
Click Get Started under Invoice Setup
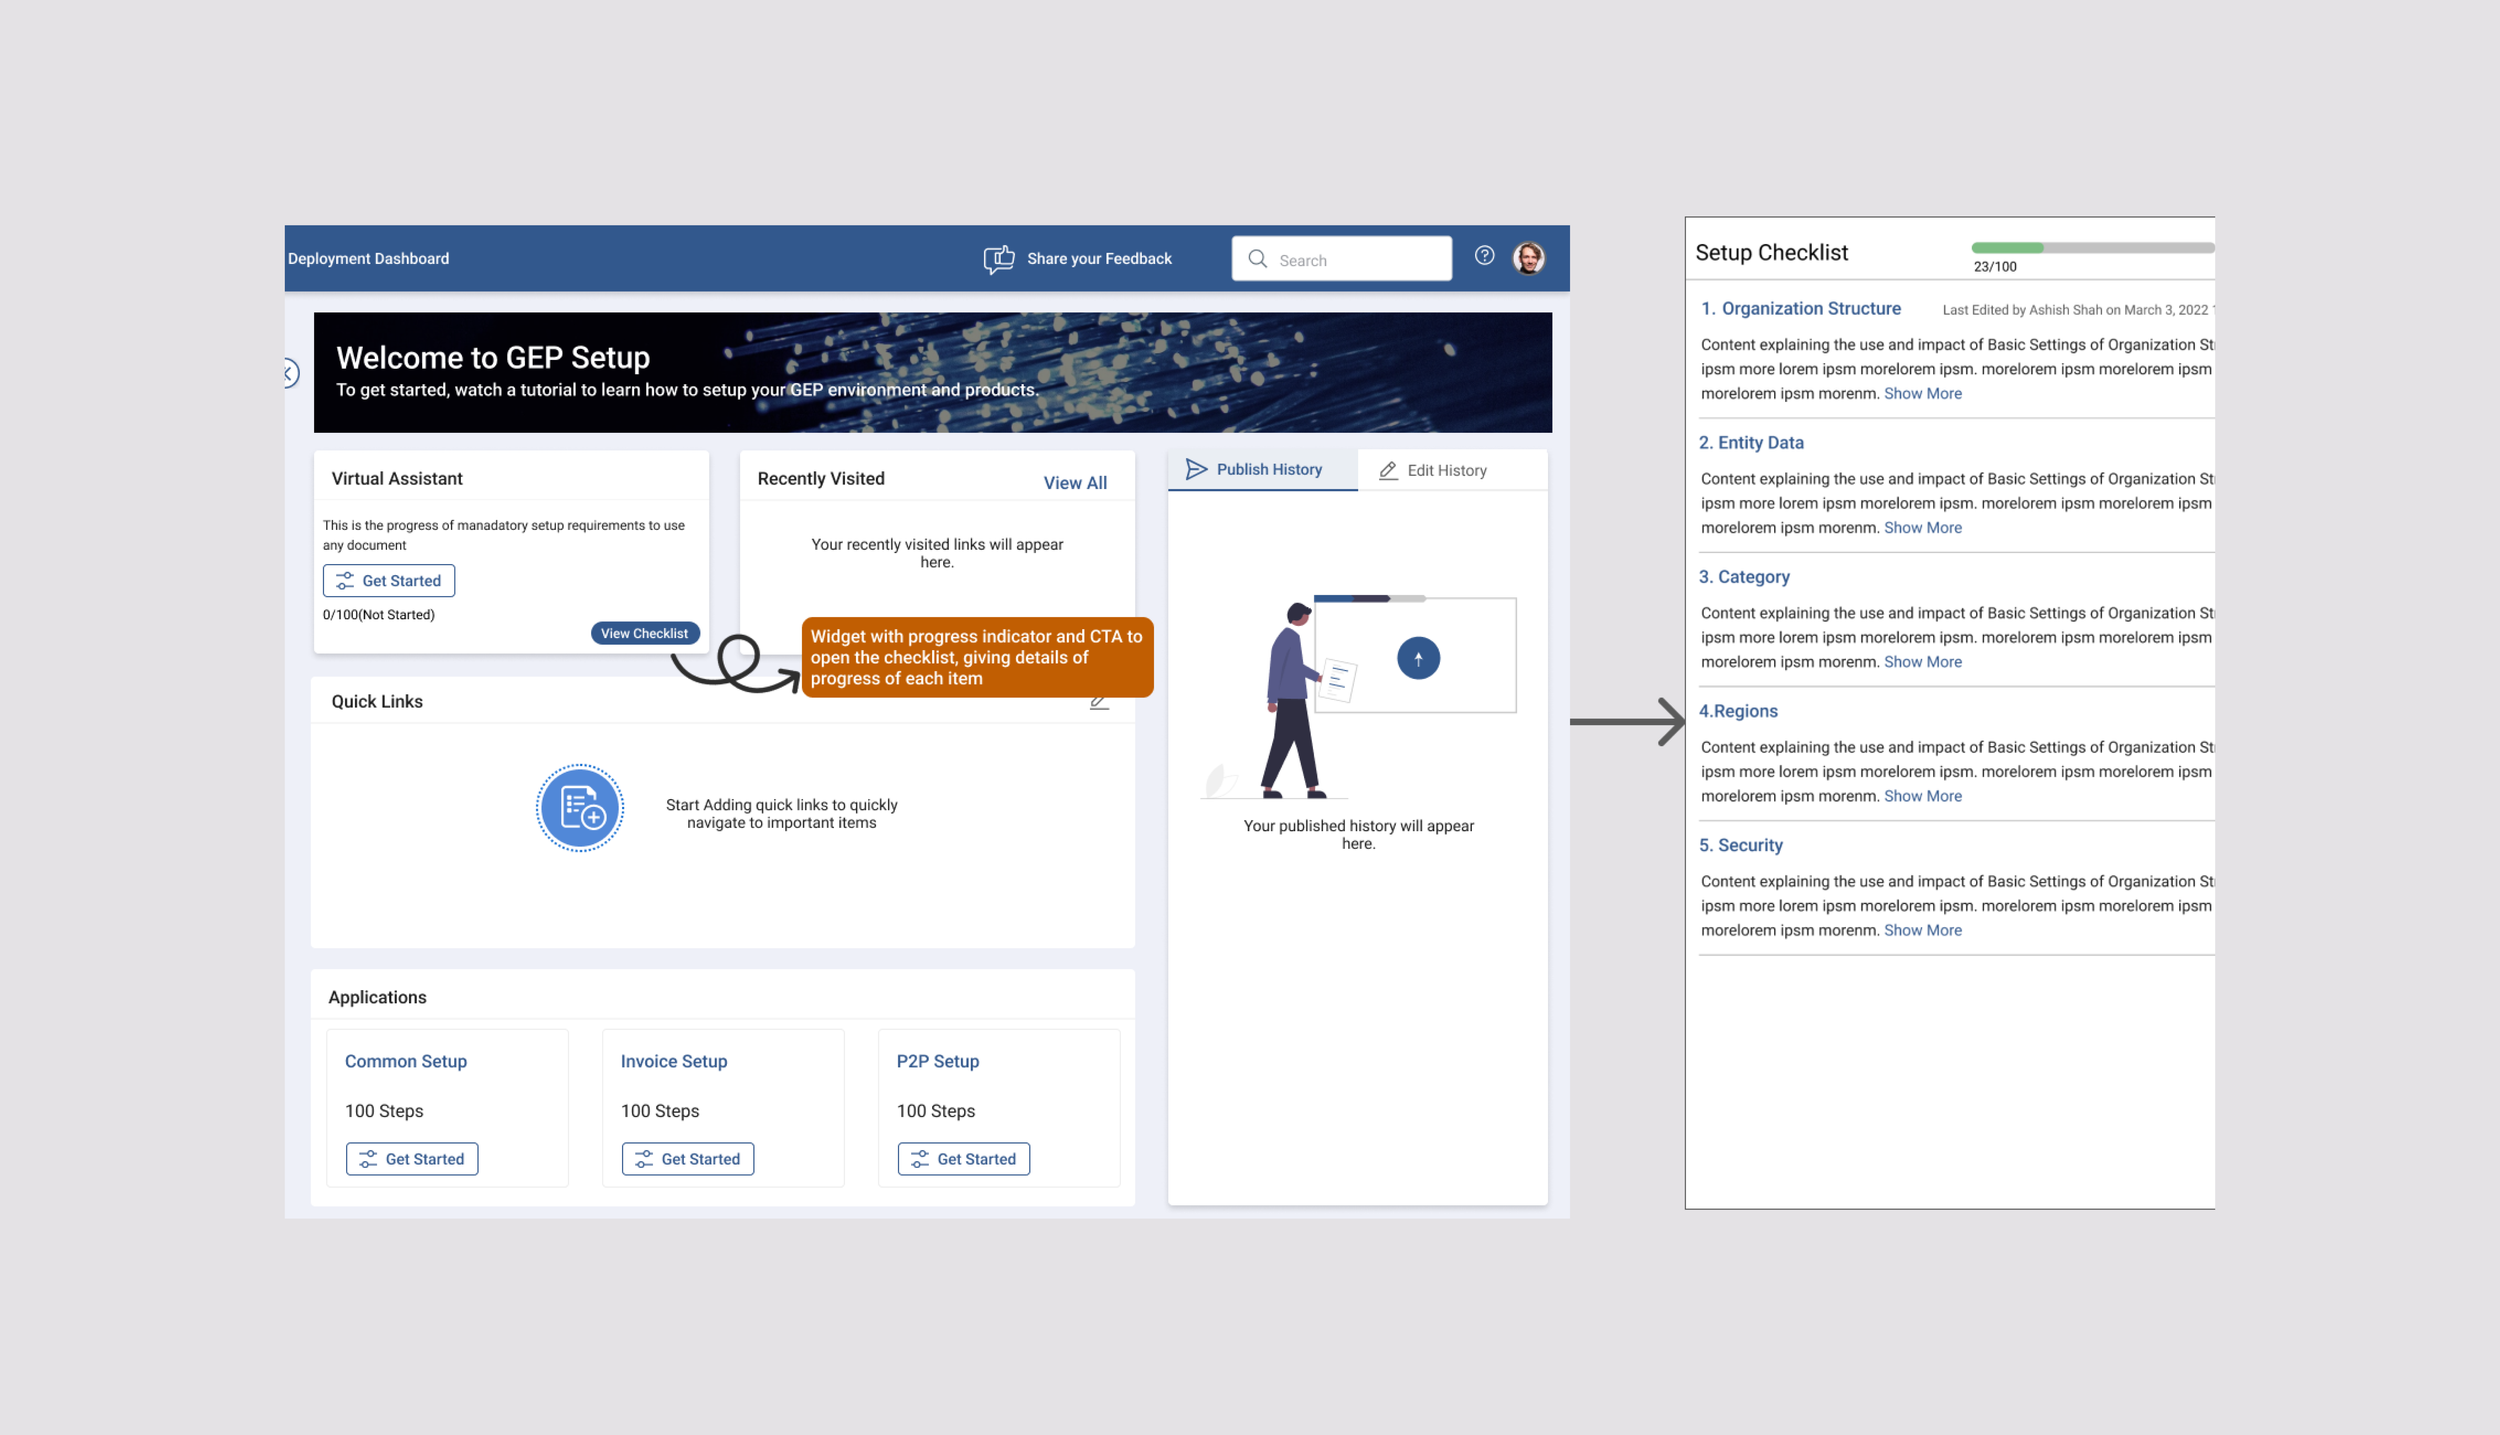coord(687,1159)
